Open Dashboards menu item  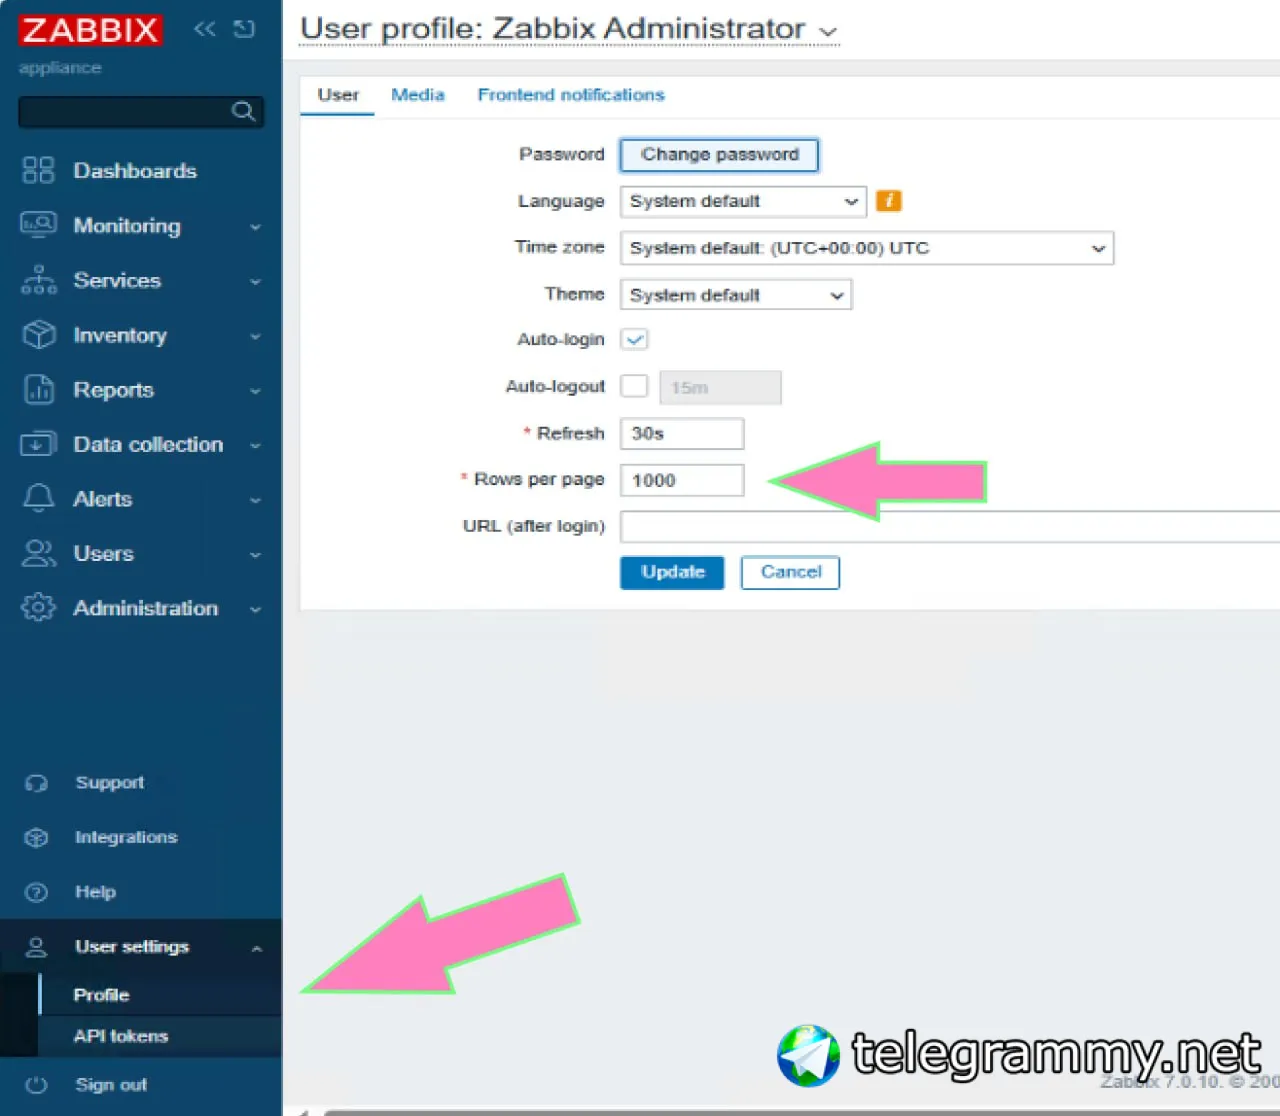point(135,171)
